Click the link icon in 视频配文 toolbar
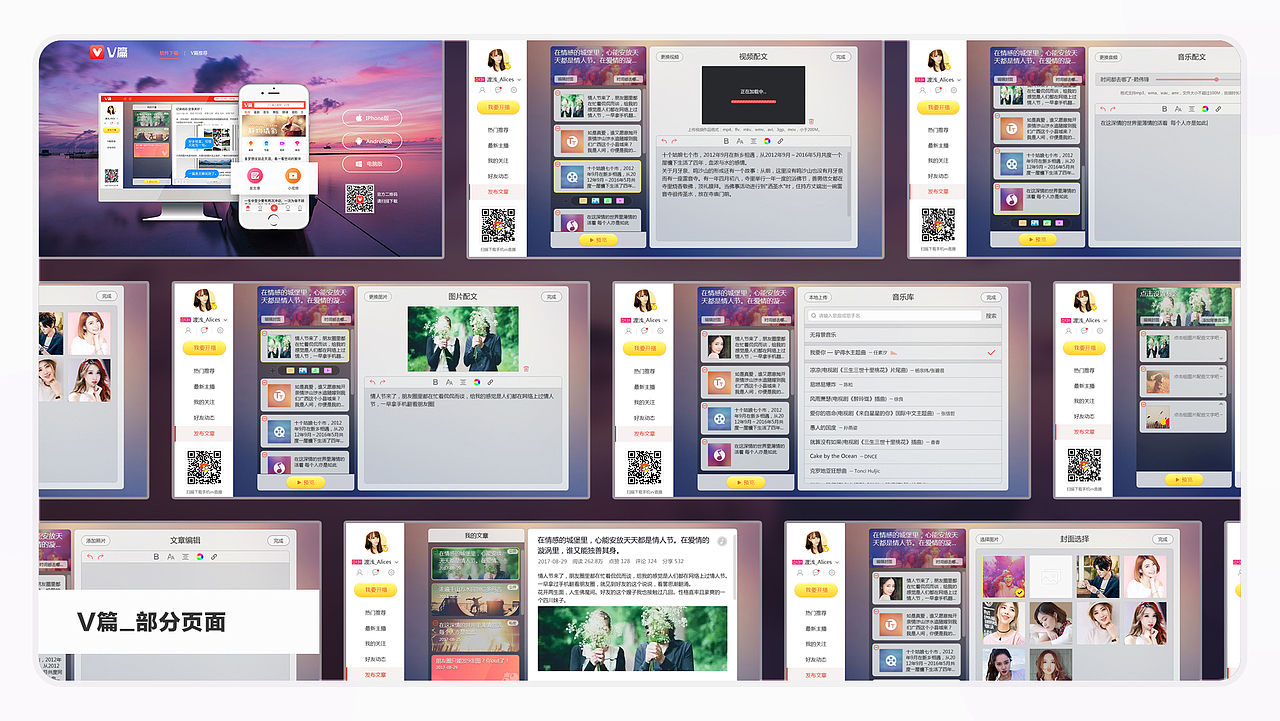The image size is (1280, 721). [x=780, y=141]
